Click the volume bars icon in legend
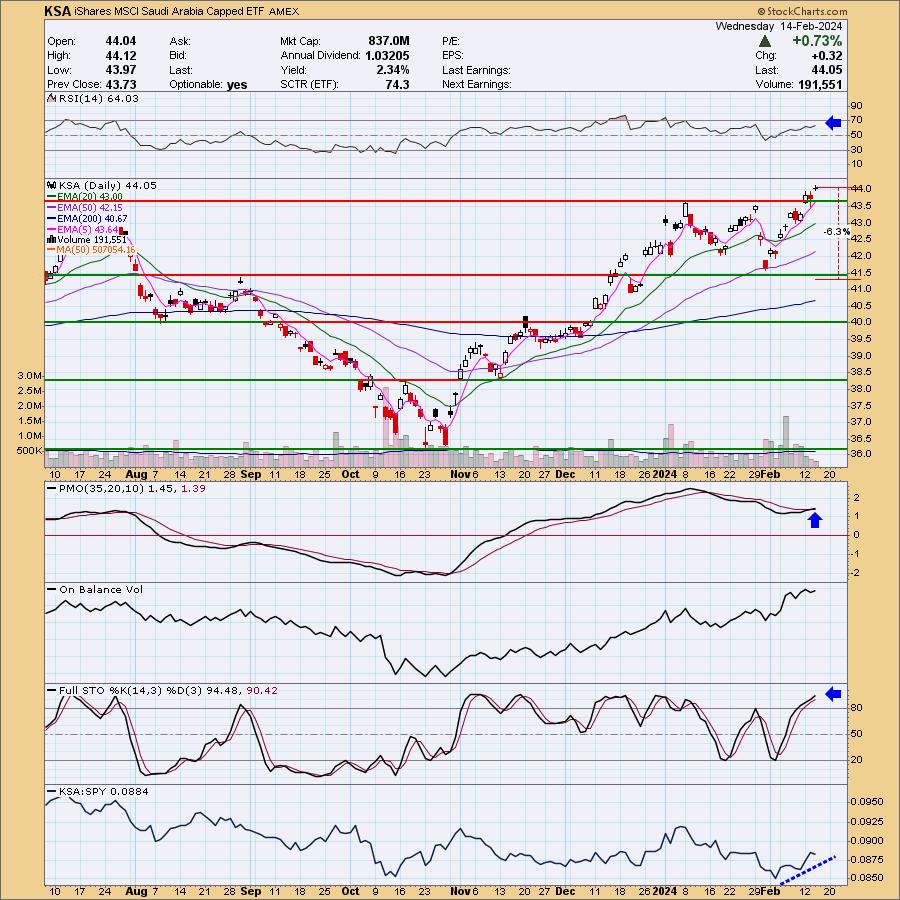 tap(51, 239)
